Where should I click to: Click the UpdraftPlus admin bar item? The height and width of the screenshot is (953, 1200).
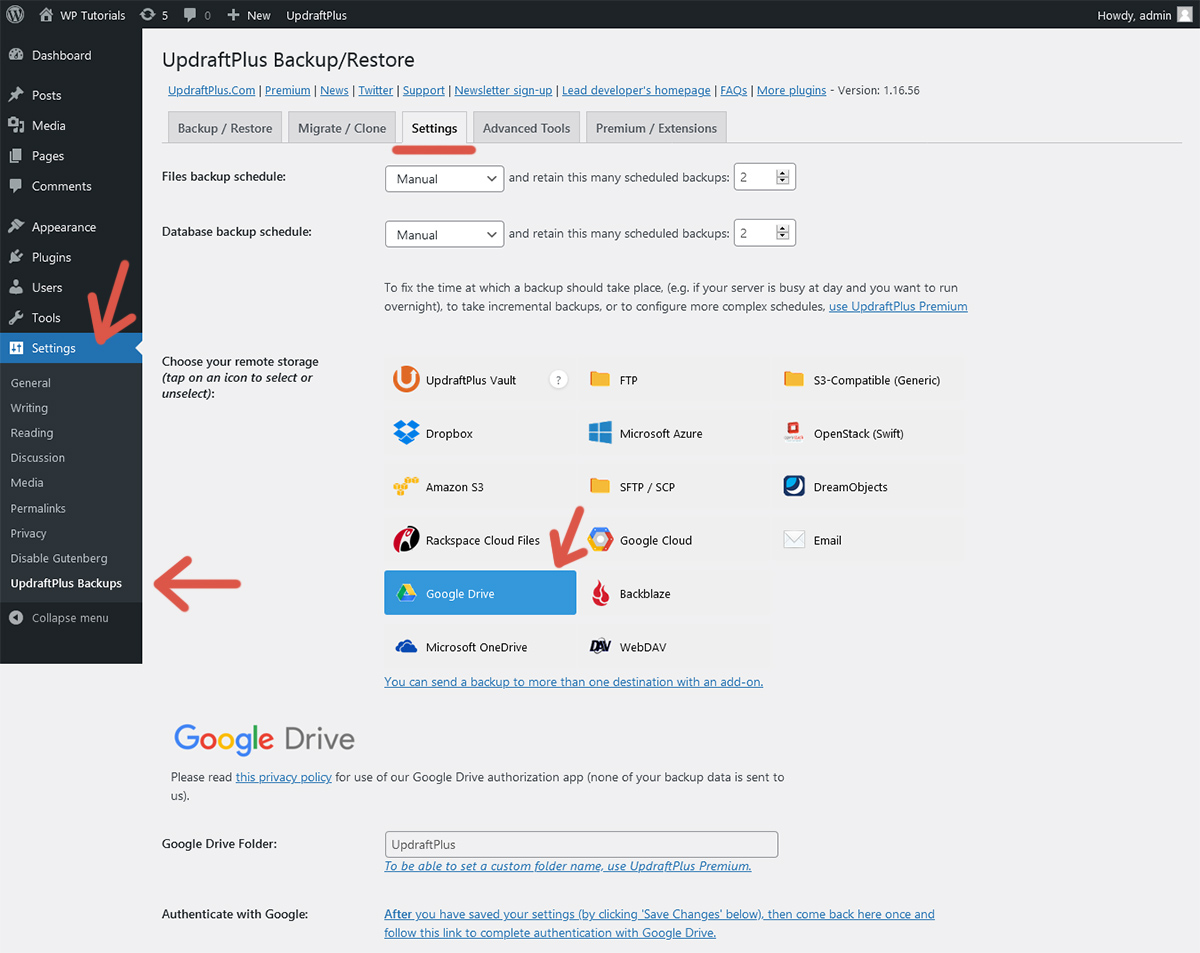[x=317, y=15]
